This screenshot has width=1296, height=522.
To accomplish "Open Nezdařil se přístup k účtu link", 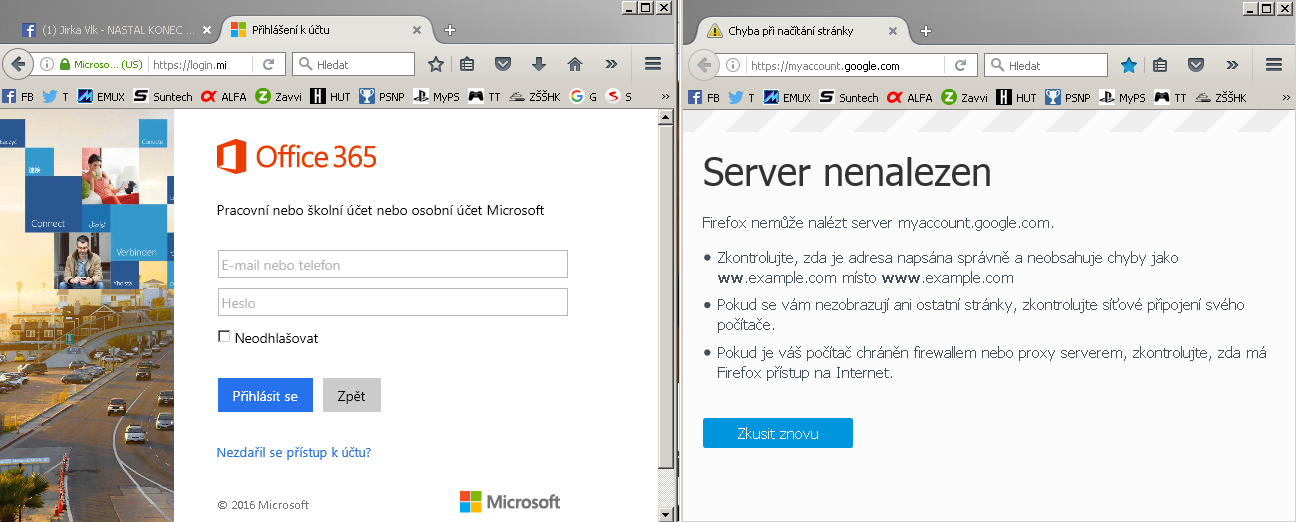I will click(x=294, y=452).
